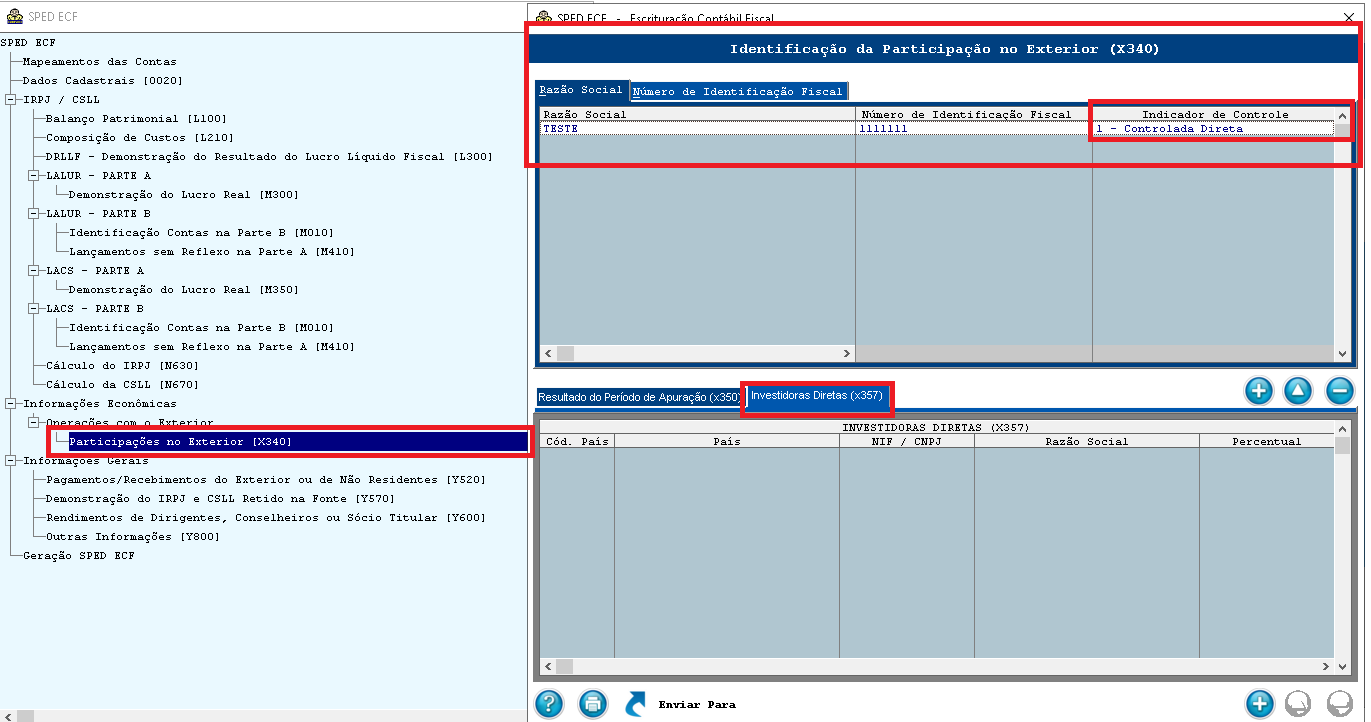Click the Enviar Para label

697,704
